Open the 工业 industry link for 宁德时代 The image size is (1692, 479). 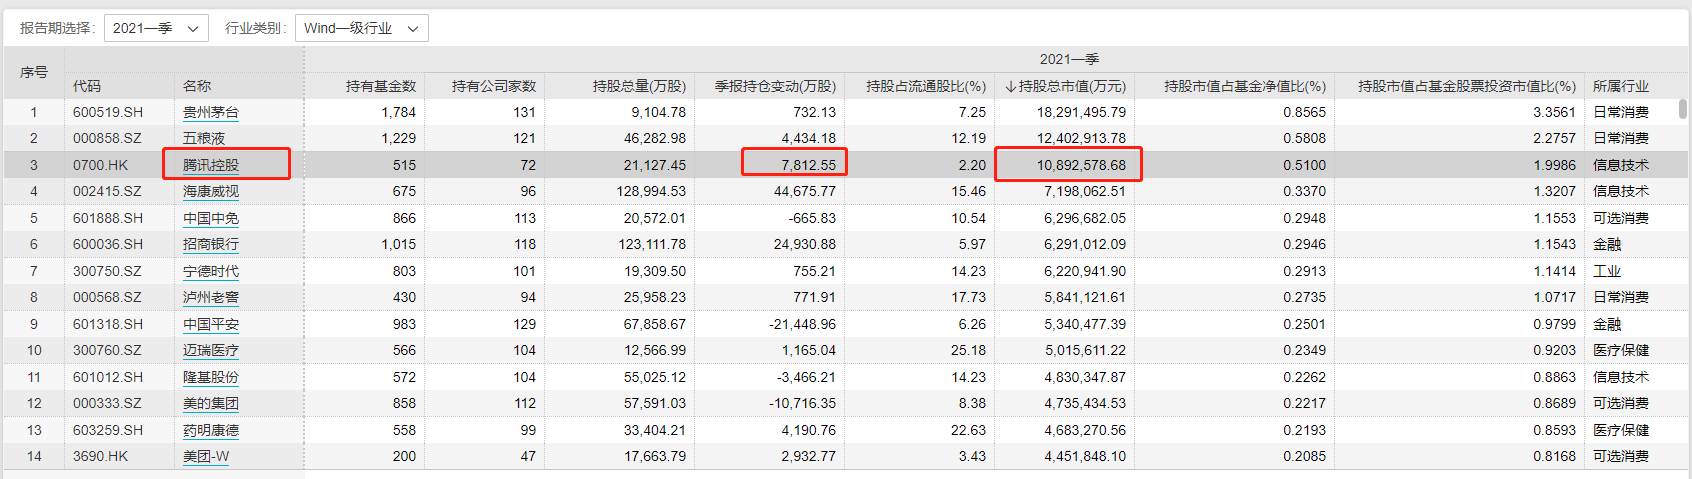click(1607, 271)
